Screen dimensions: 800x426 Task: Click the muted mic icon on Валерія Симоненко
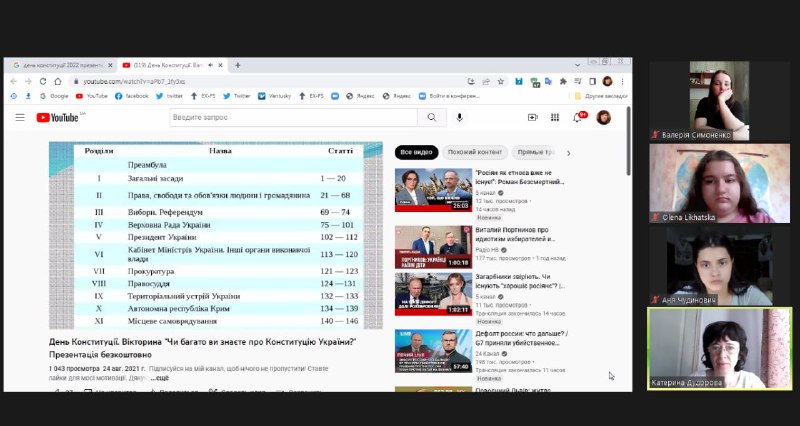click(655, 135)
